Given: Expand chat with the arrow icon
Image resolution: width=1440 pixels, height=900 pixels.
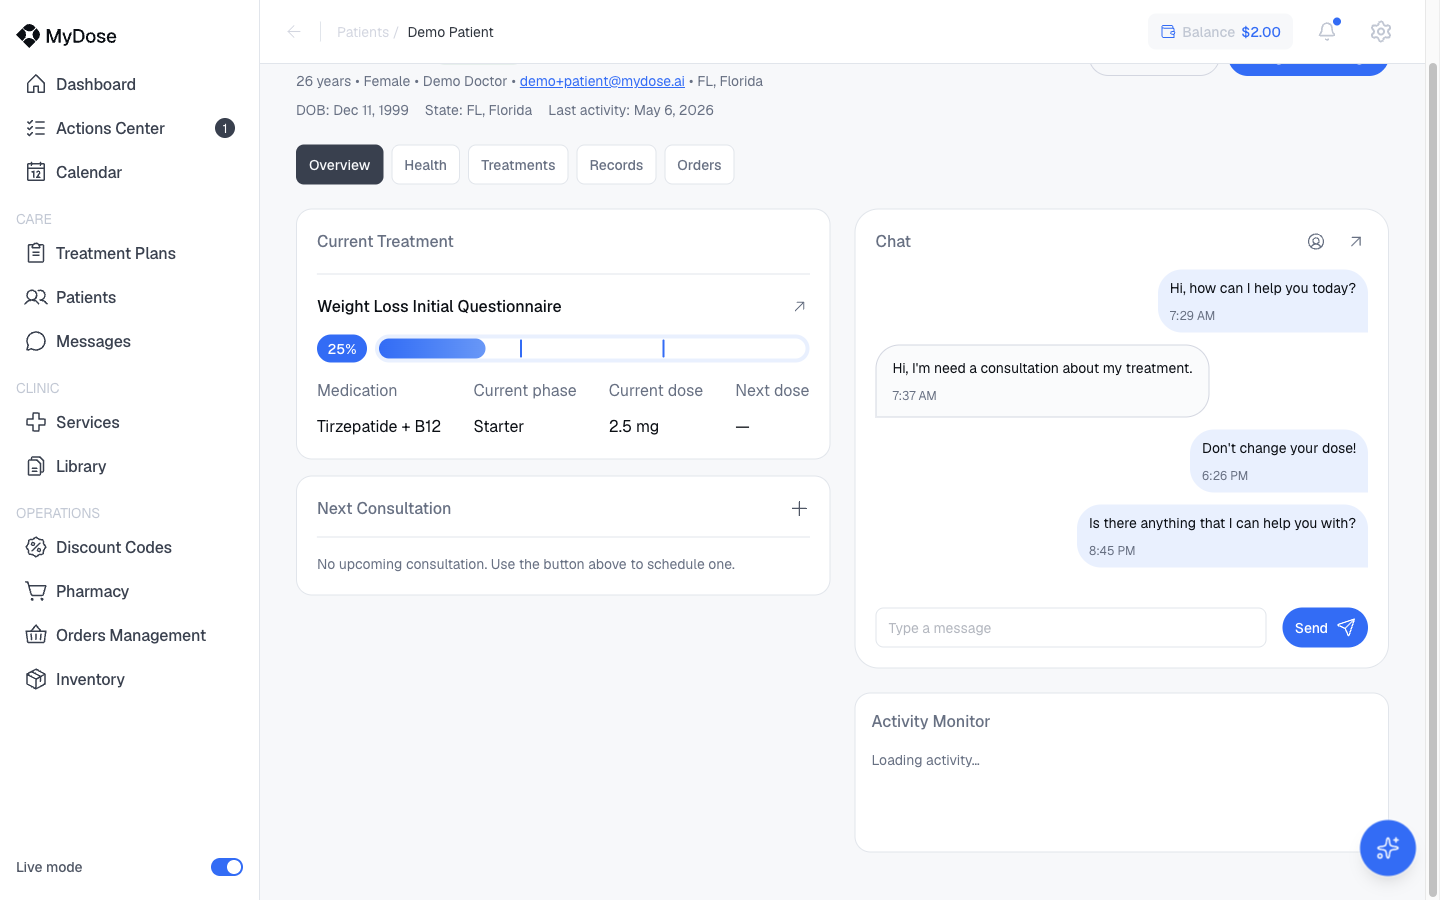Looking at the screenshot, I should (1356, 241).
